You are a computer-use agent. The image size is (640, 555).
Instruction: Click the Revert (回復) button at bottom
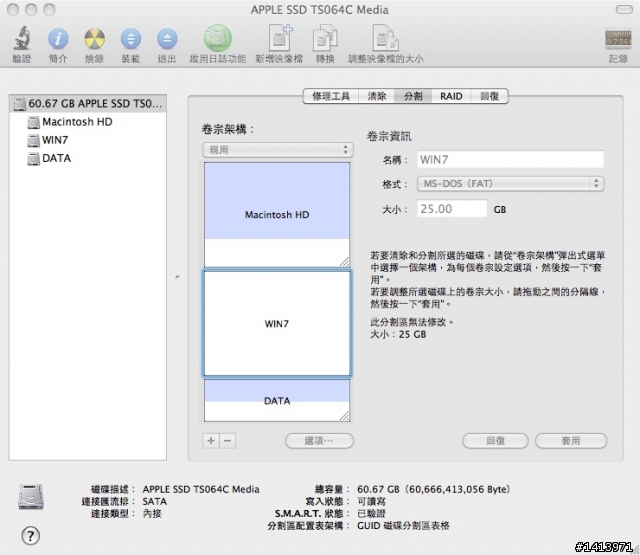[x=495, y=441]
